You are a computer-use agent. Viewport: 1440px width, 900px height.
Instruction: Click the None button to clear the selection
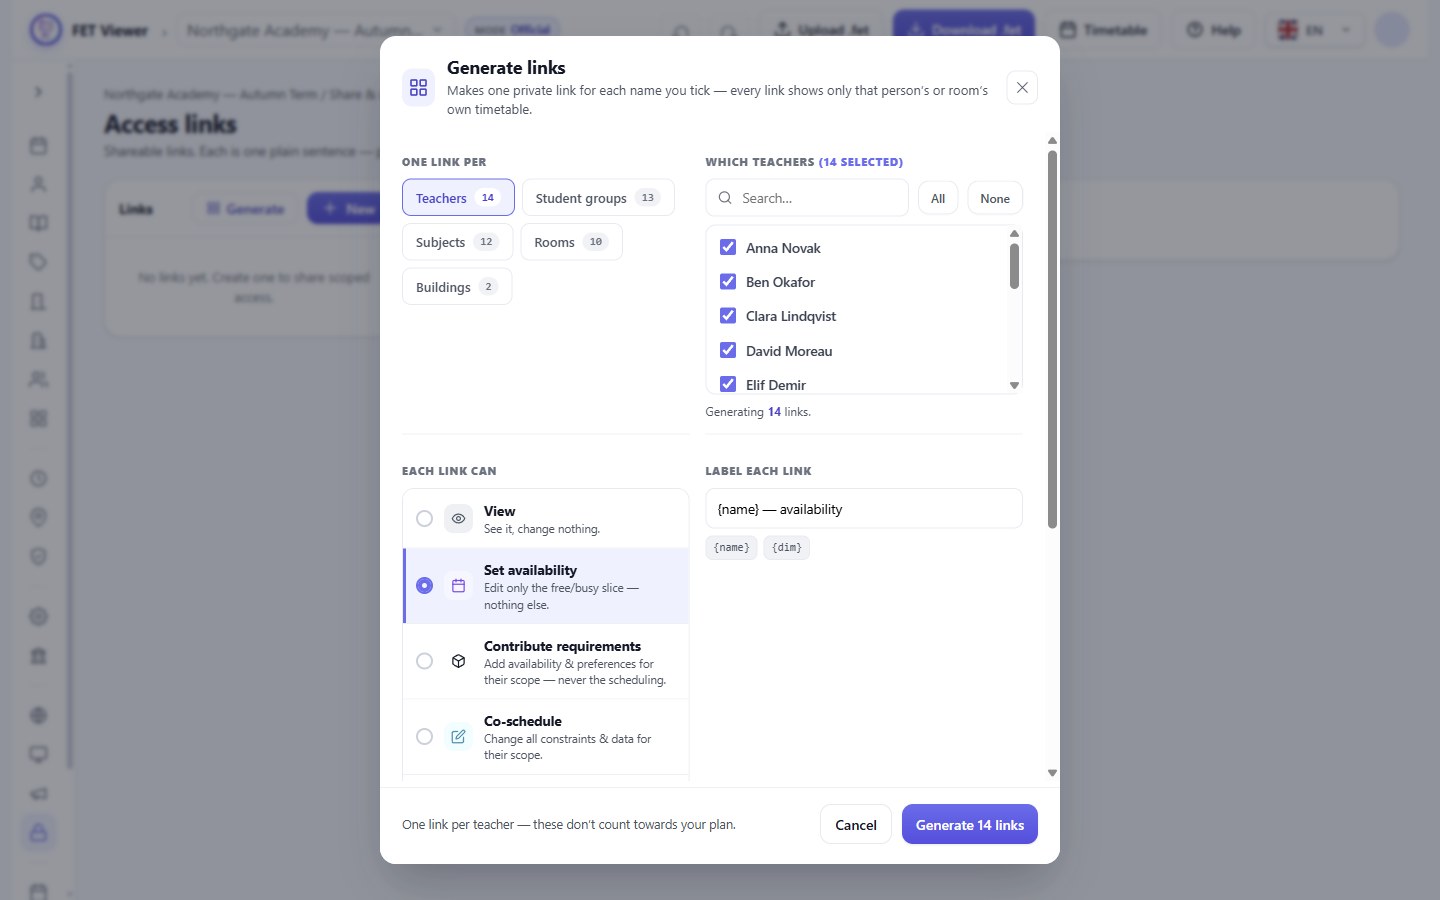[995, 198]
